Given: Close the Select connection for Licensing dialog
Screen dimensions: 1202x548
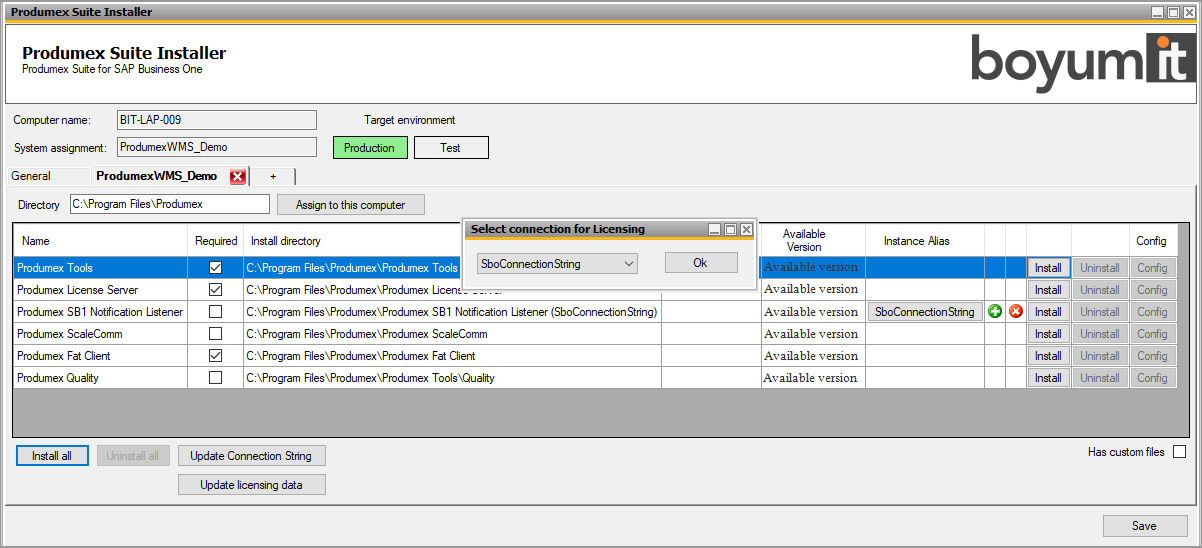Looking at the screenshot, I should 746,229.
